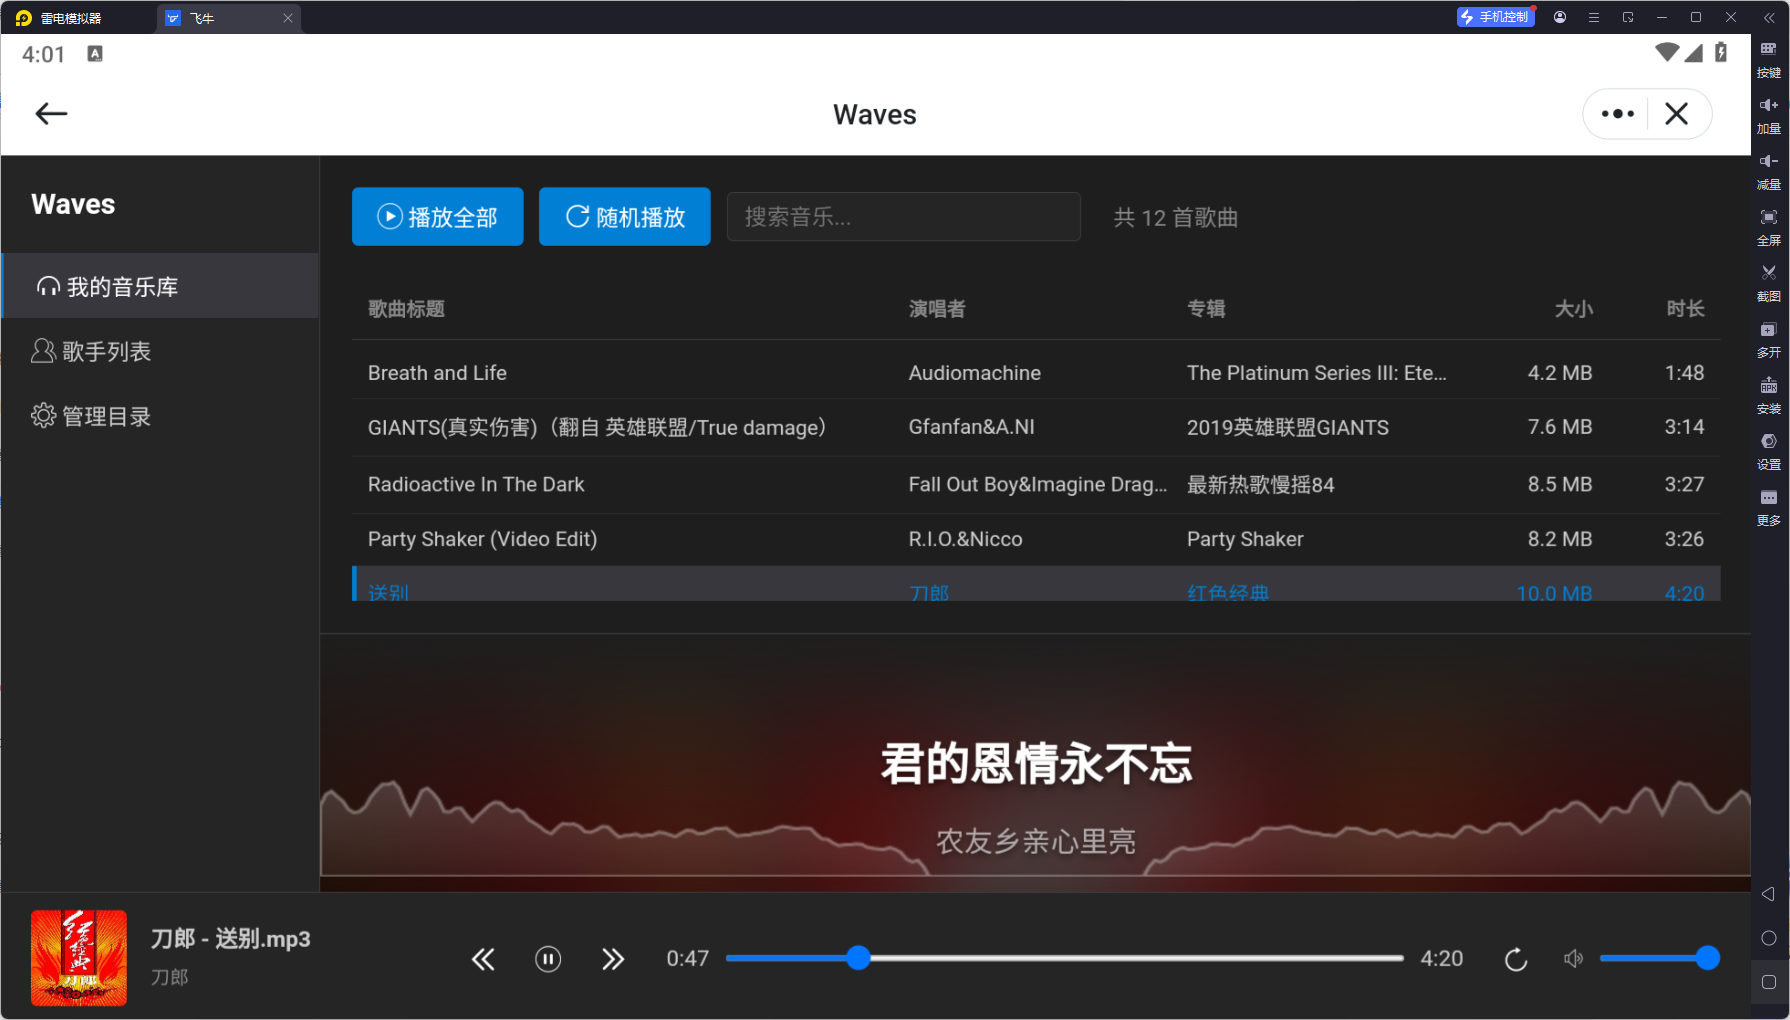Screen dimensions: 1790x1020
Task: Increase emulator volume with 加量
Action: coord(1768,115)
